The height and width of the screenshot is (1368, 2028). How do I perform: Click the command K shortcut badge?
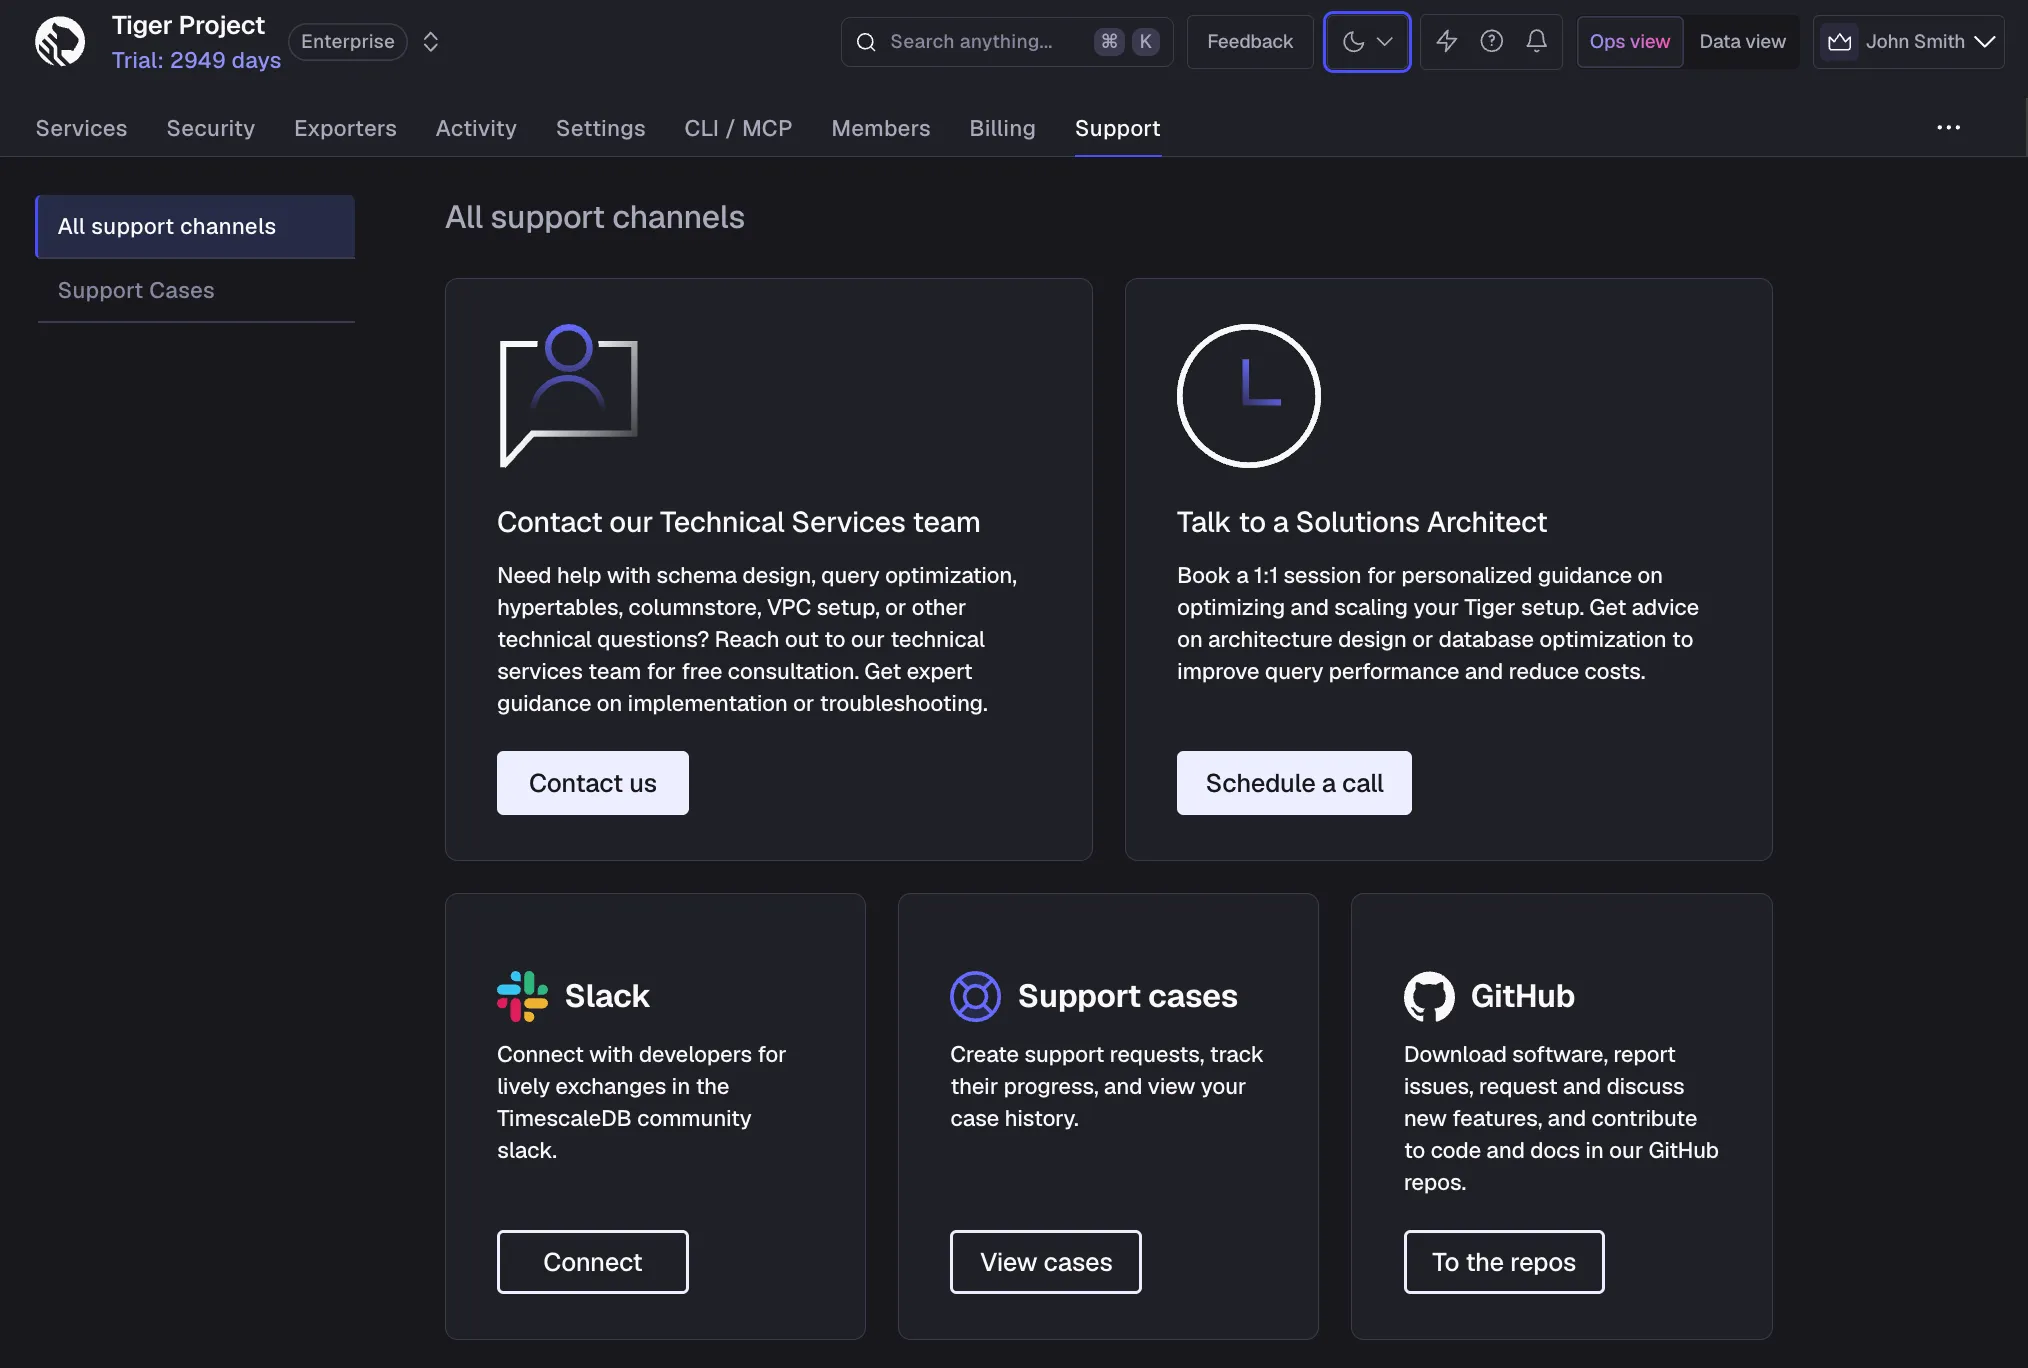1127,42
